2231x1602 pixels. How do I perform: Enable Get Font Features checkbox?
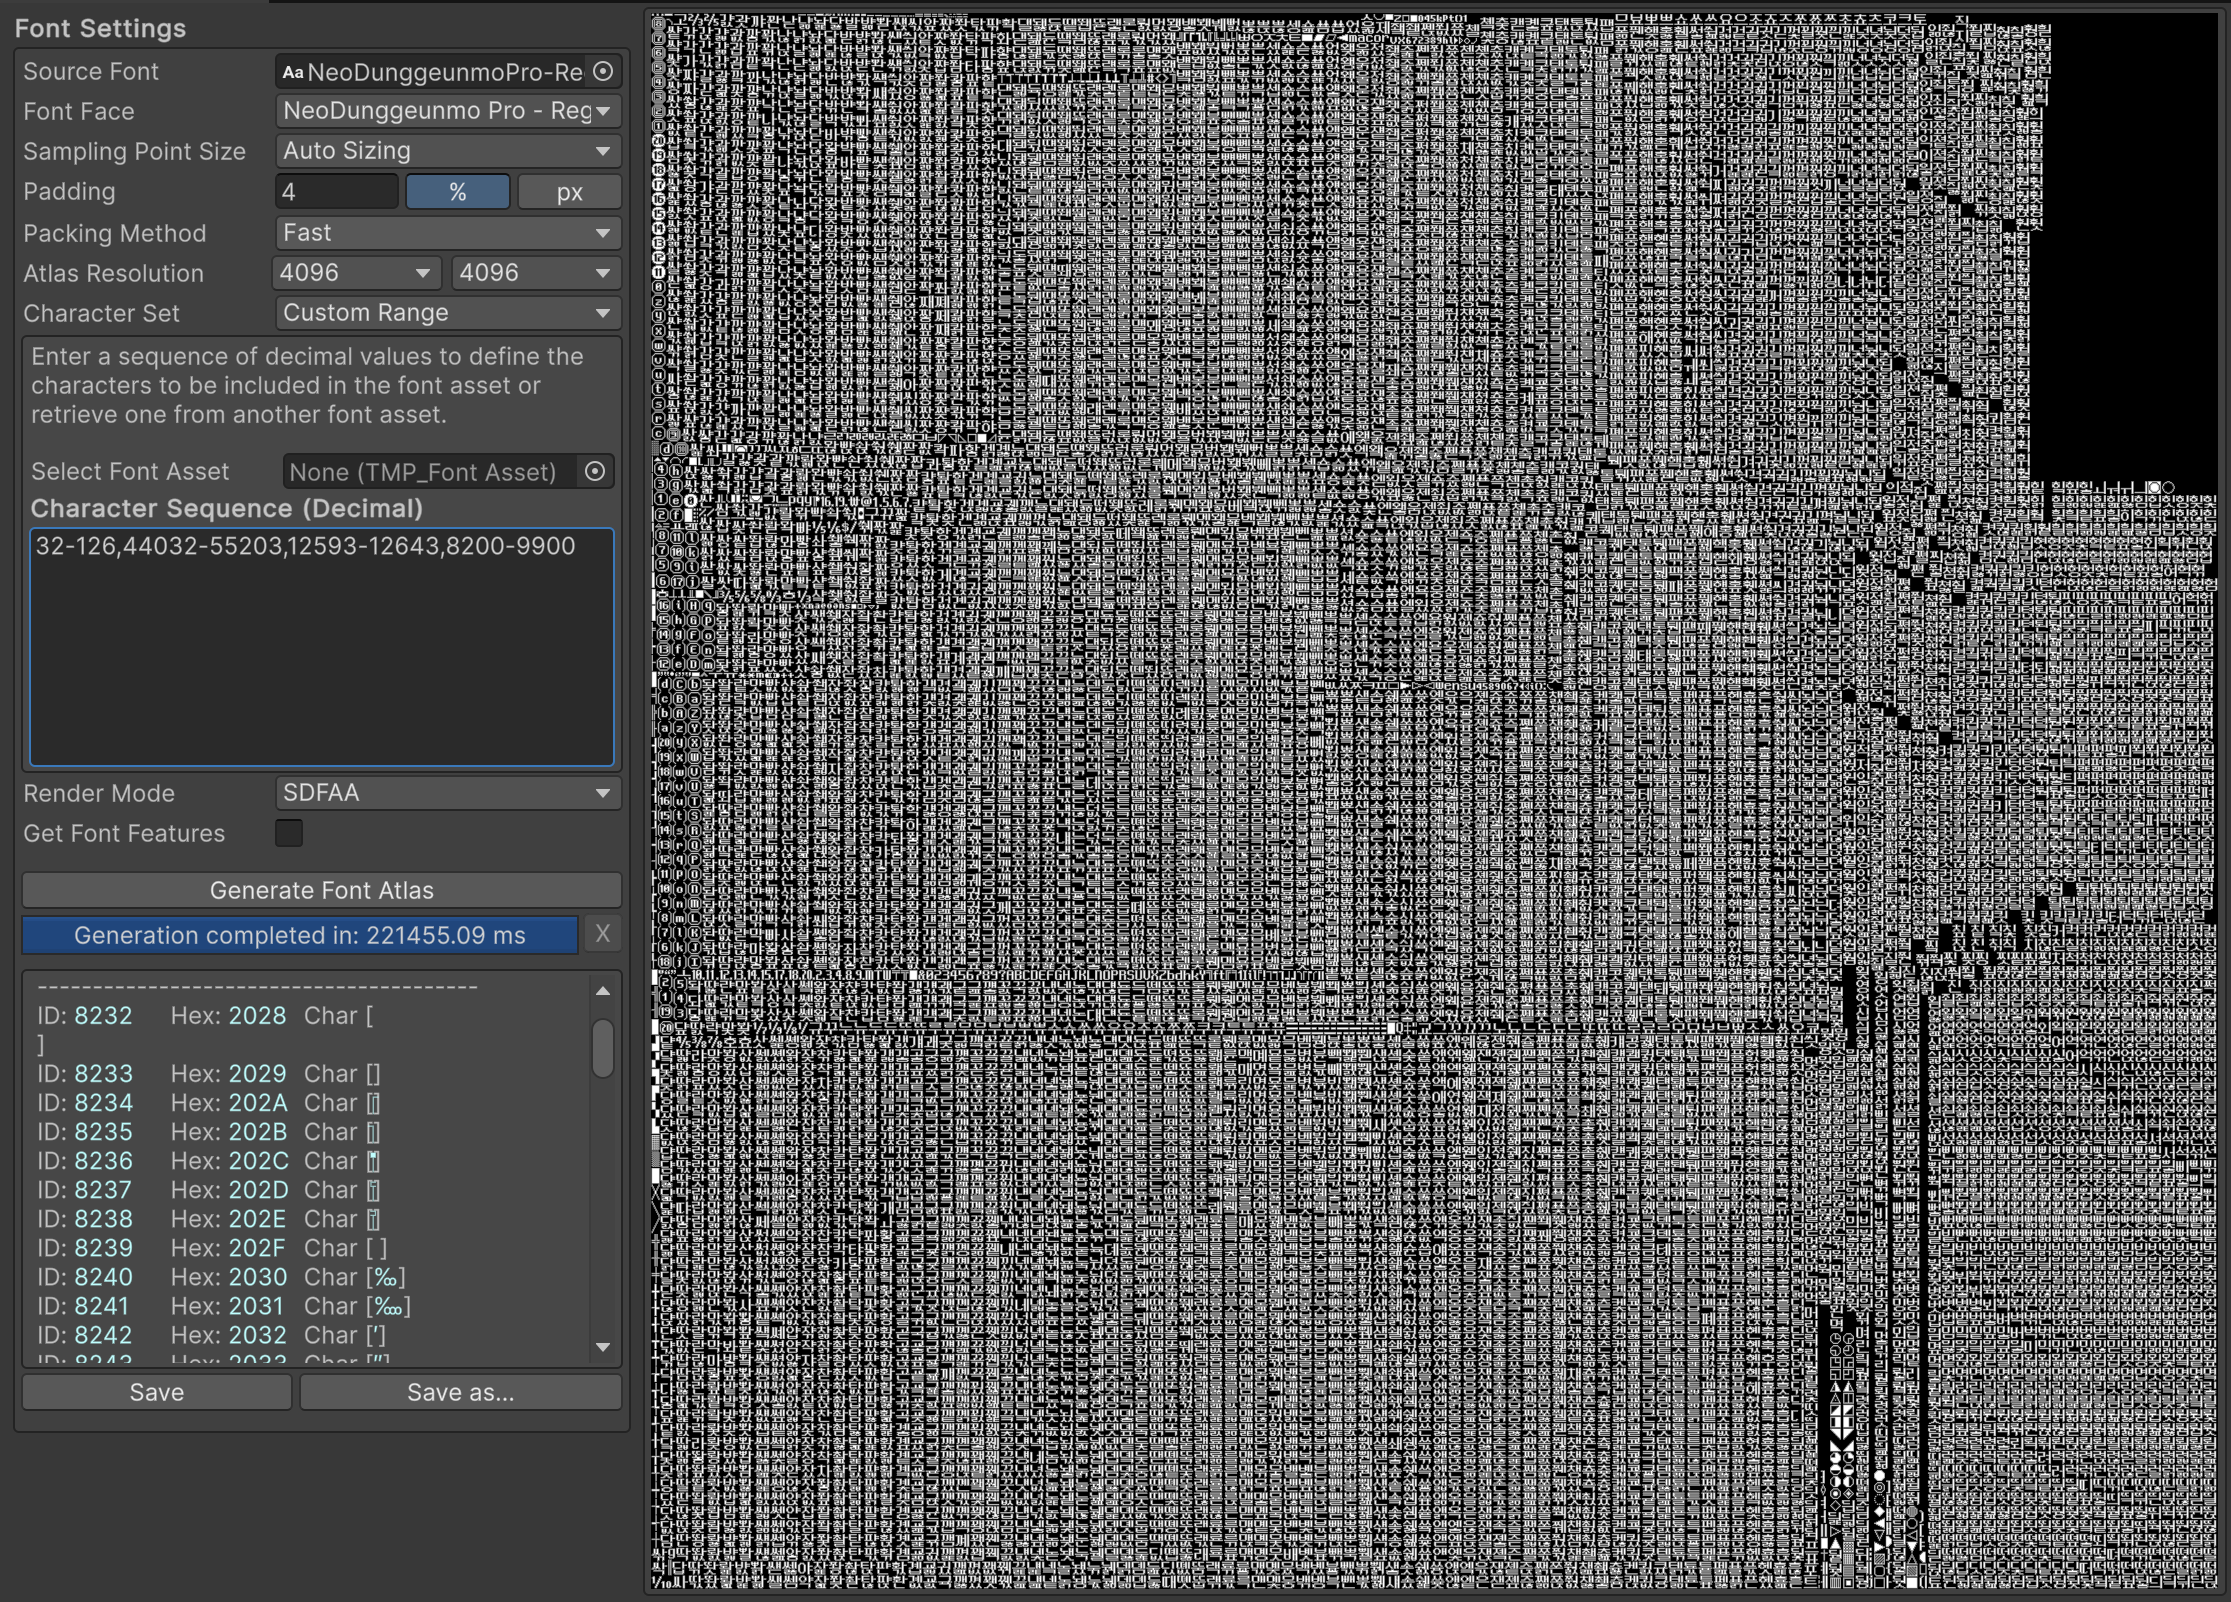click(x=289, y=832)
